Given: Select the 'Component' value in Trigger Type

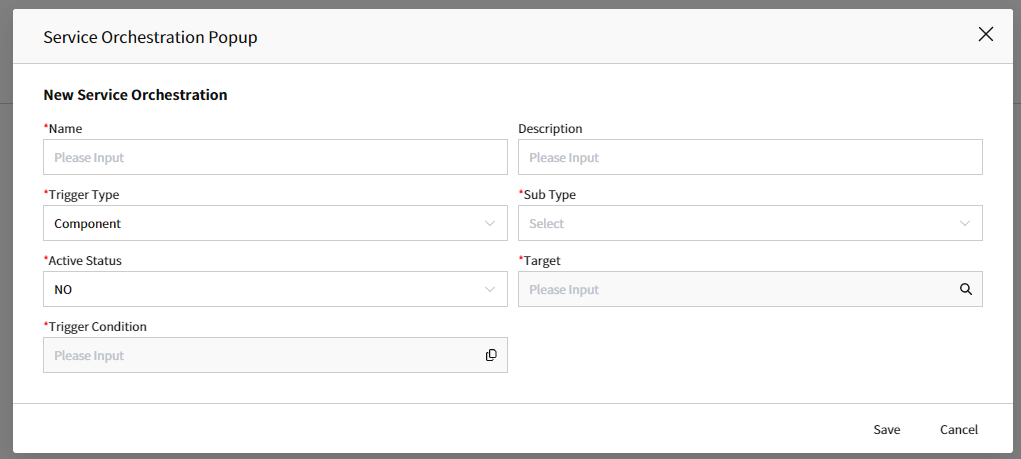Looking at the screenshot, I should point(87,223).
